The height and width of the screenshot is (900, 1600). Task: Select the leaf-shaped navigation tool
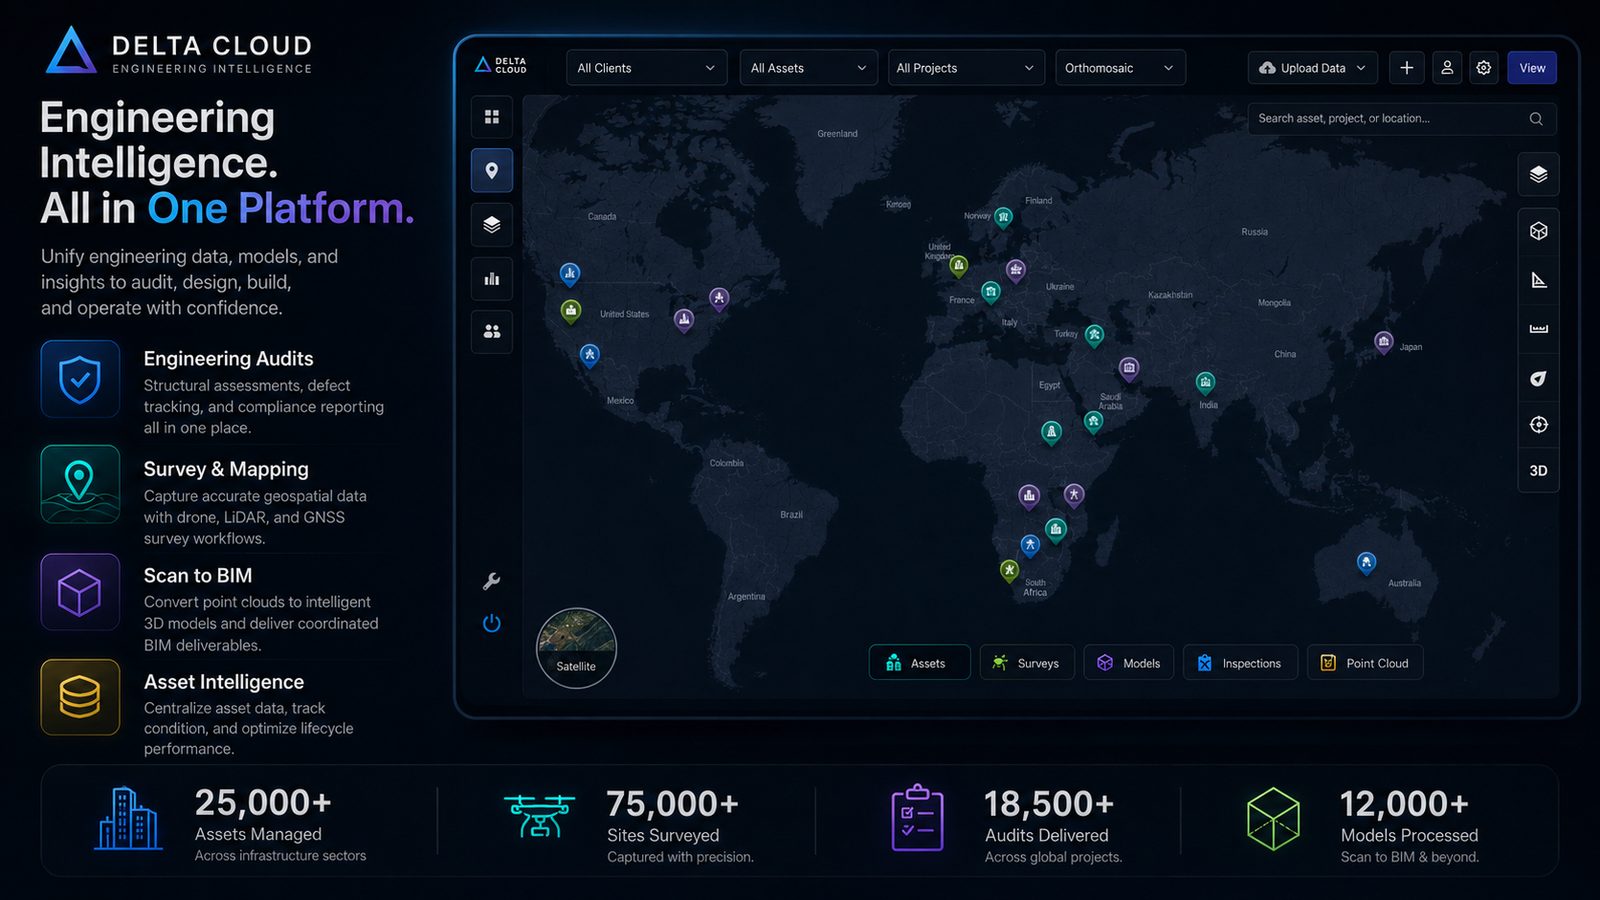pyautogui.click(x=1538, y=377)
